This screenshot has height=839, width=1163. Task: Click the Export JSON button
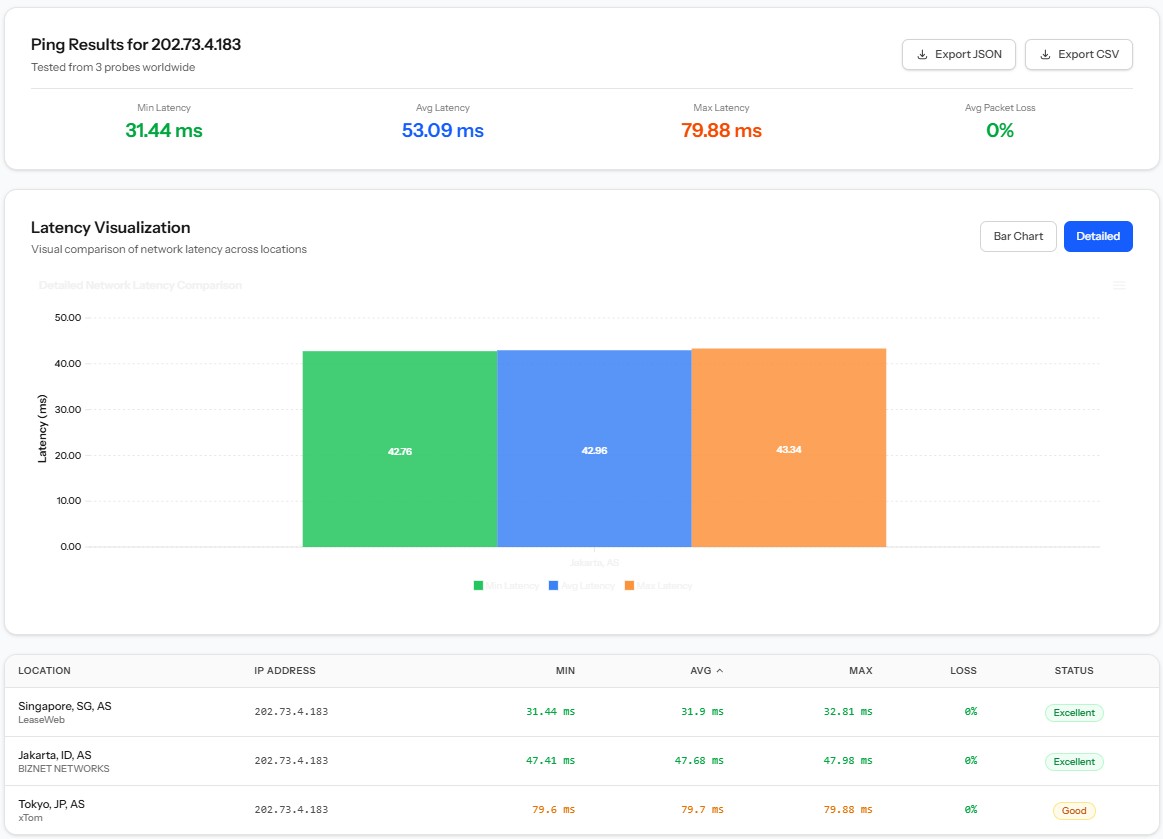tap(958, 55)
